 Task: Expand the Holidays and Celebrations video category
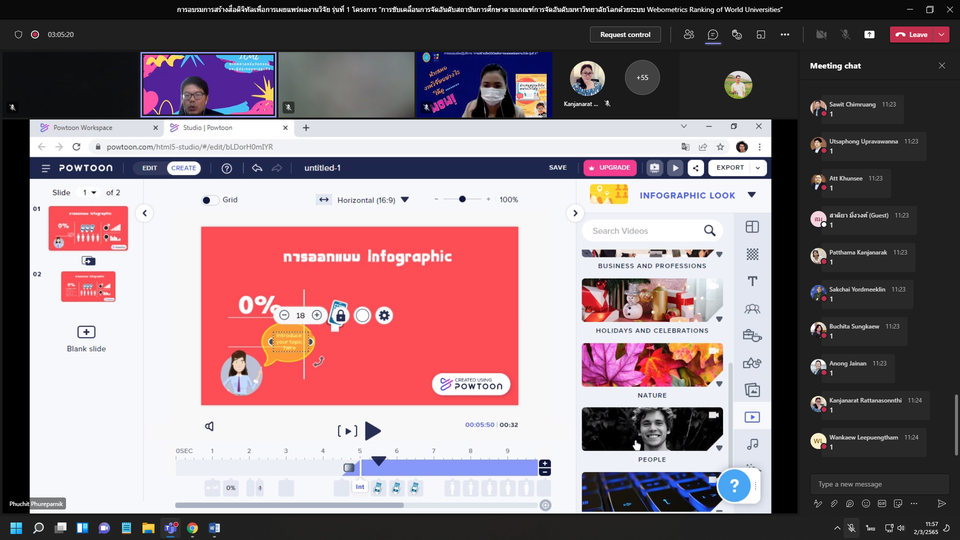coord(719,319)
